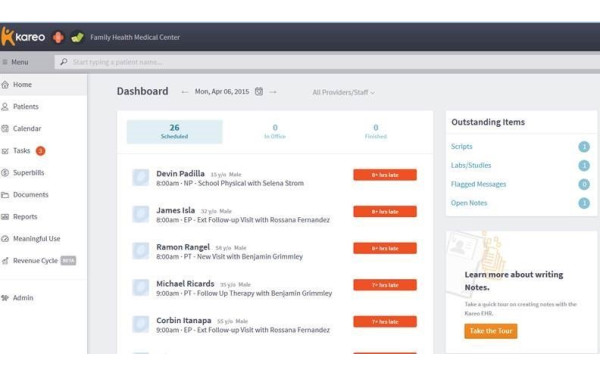Click Corbin Itanapa's 7+ hrs late button

(385, 322)
